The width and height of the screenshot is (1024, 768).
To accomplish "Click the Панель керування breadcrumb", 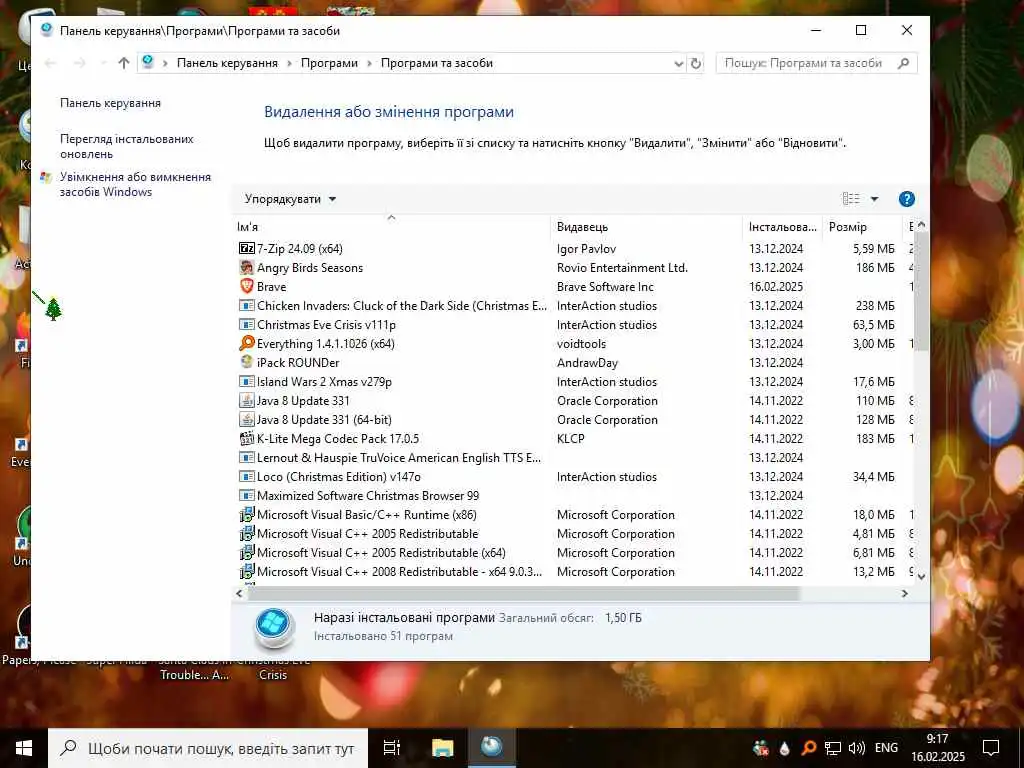I will coord(227,63).
